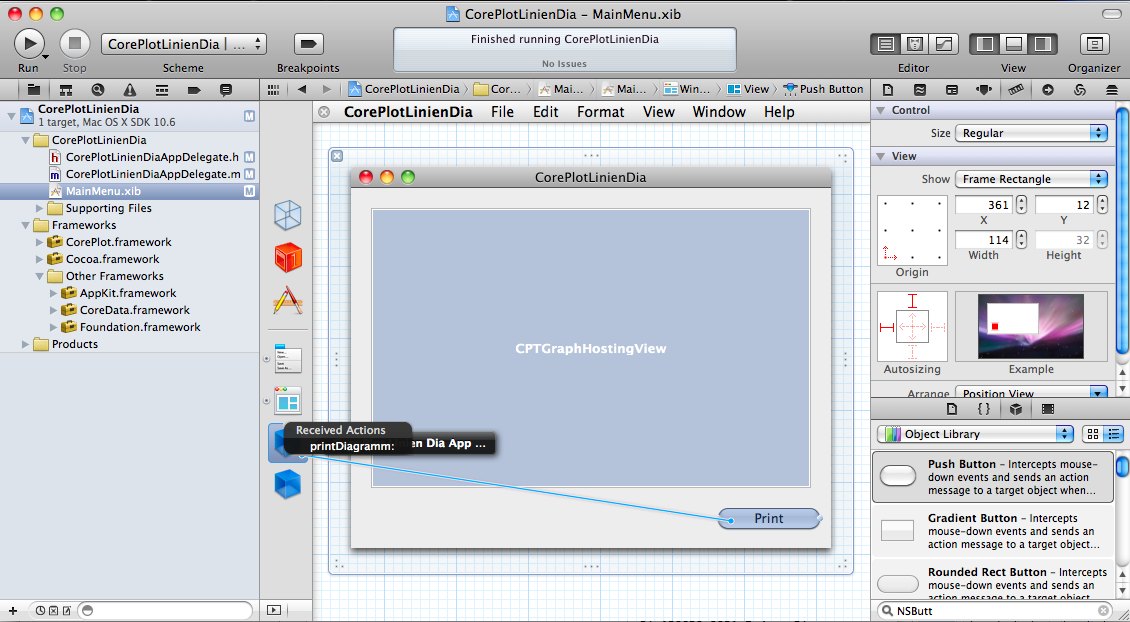Image resolution: width=1130 pixels, height=622 pixels.
Task: Open the CorePlotLinienDia Scheme dropdown
Action: [184, 44]
